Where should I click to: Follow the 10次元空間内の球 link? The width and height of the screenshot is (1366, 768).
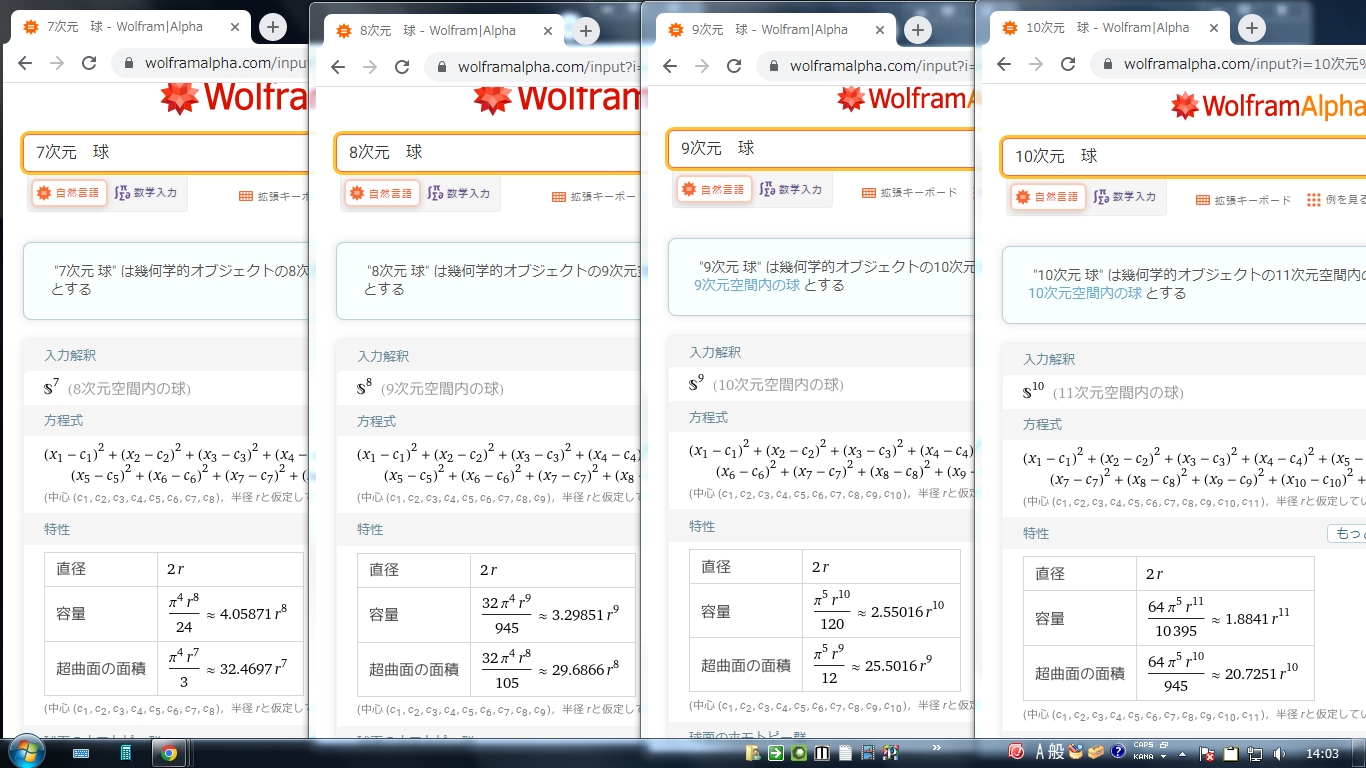click(1084, 293)
